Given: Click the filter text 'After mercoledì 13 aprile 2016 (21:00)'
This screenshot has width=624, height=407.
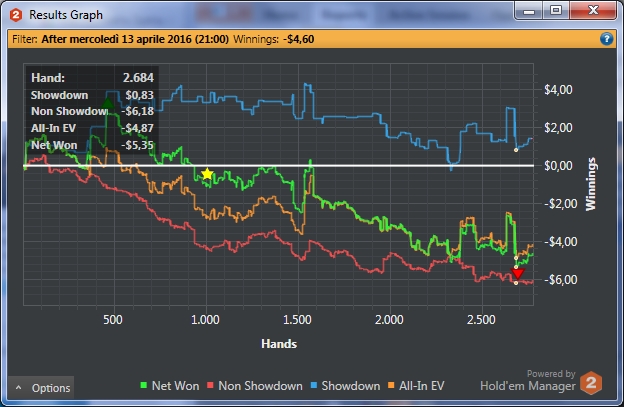Looking at the screenshot, I should pyautogui.click(x=135, y=39).
